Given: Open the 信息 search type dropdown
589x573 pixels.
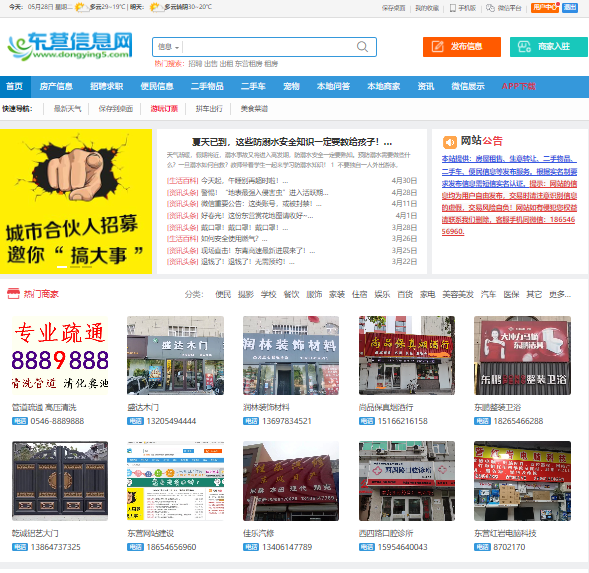Looking at the screenshot, I should coord(168,47).
